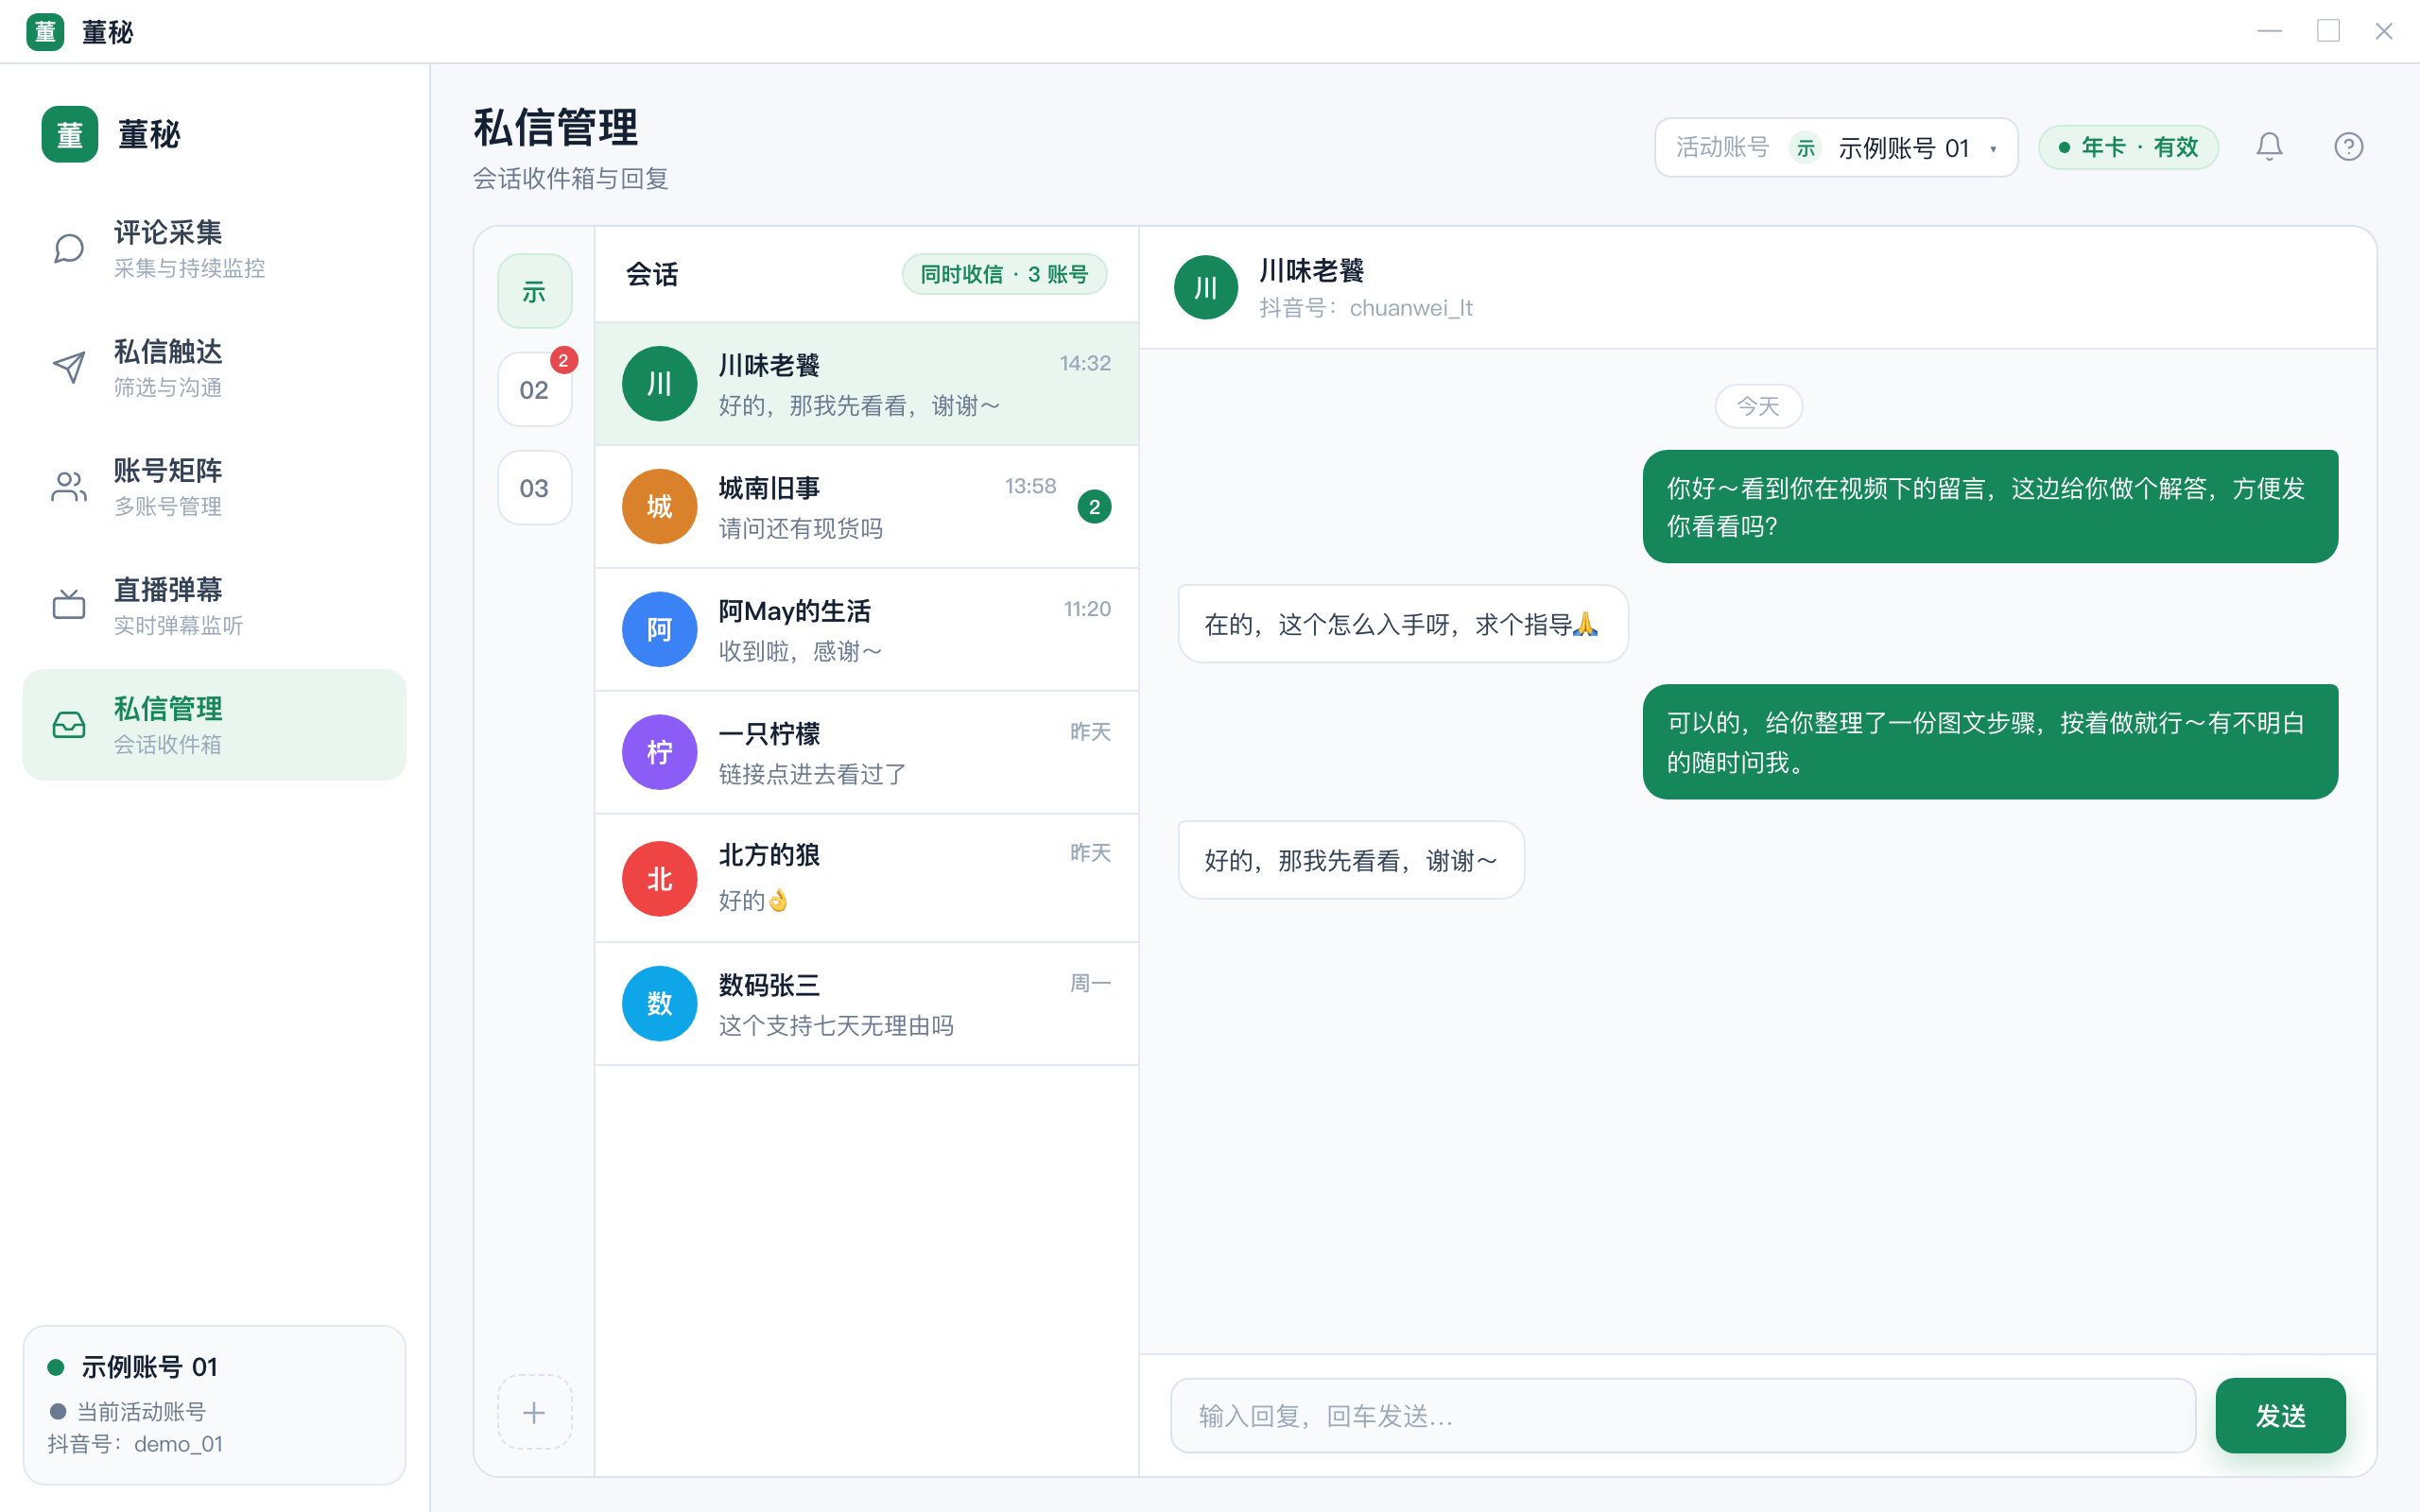Click the 这个支持七天无理由吗 preview
Viewport: 2420px width, 1512px height.
pyautogui.click(x=836, y=1025)
